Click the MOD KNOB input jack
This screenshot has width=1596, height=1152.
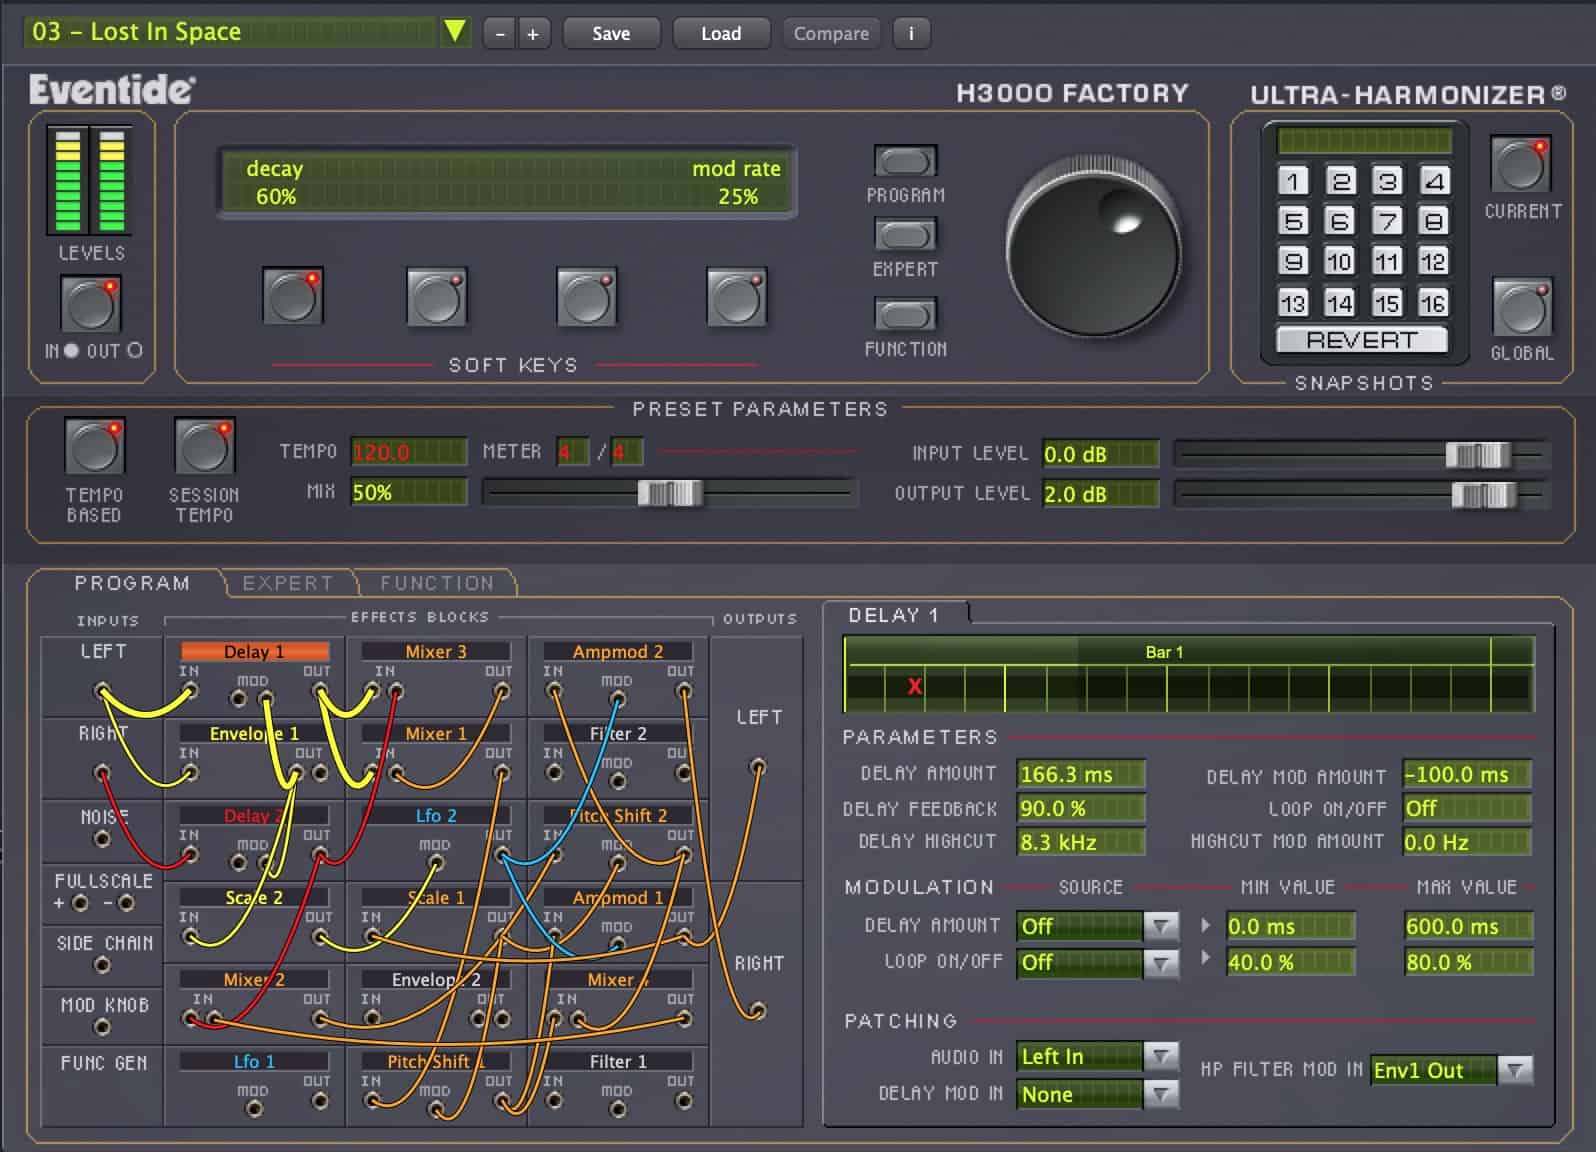coord(102,1027)
